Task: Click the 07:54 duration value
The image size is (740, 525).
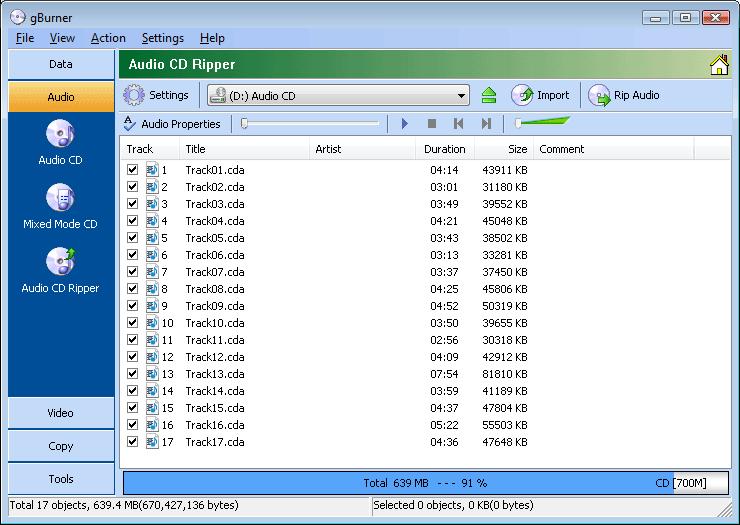Action: coord(444,374)
